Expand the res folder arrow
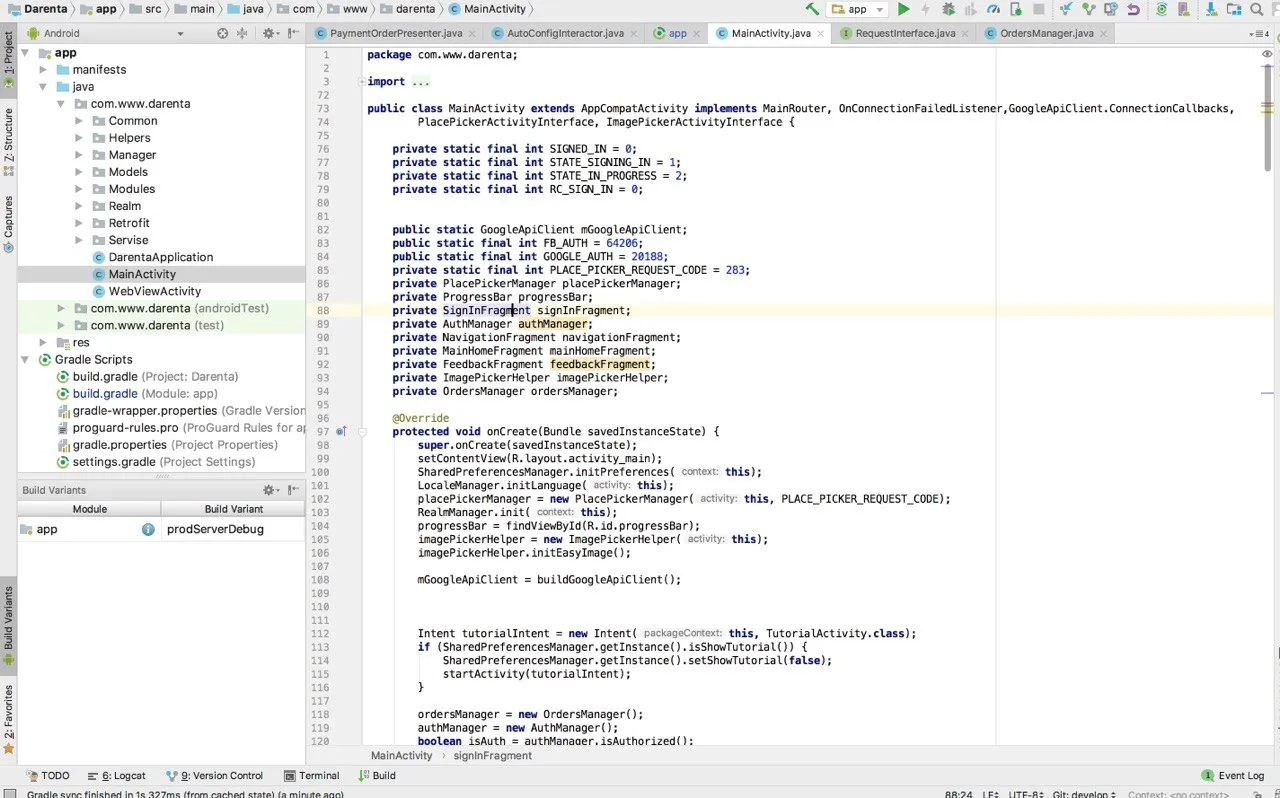This screenshot has width=1280, height=798. pos(43,342)
